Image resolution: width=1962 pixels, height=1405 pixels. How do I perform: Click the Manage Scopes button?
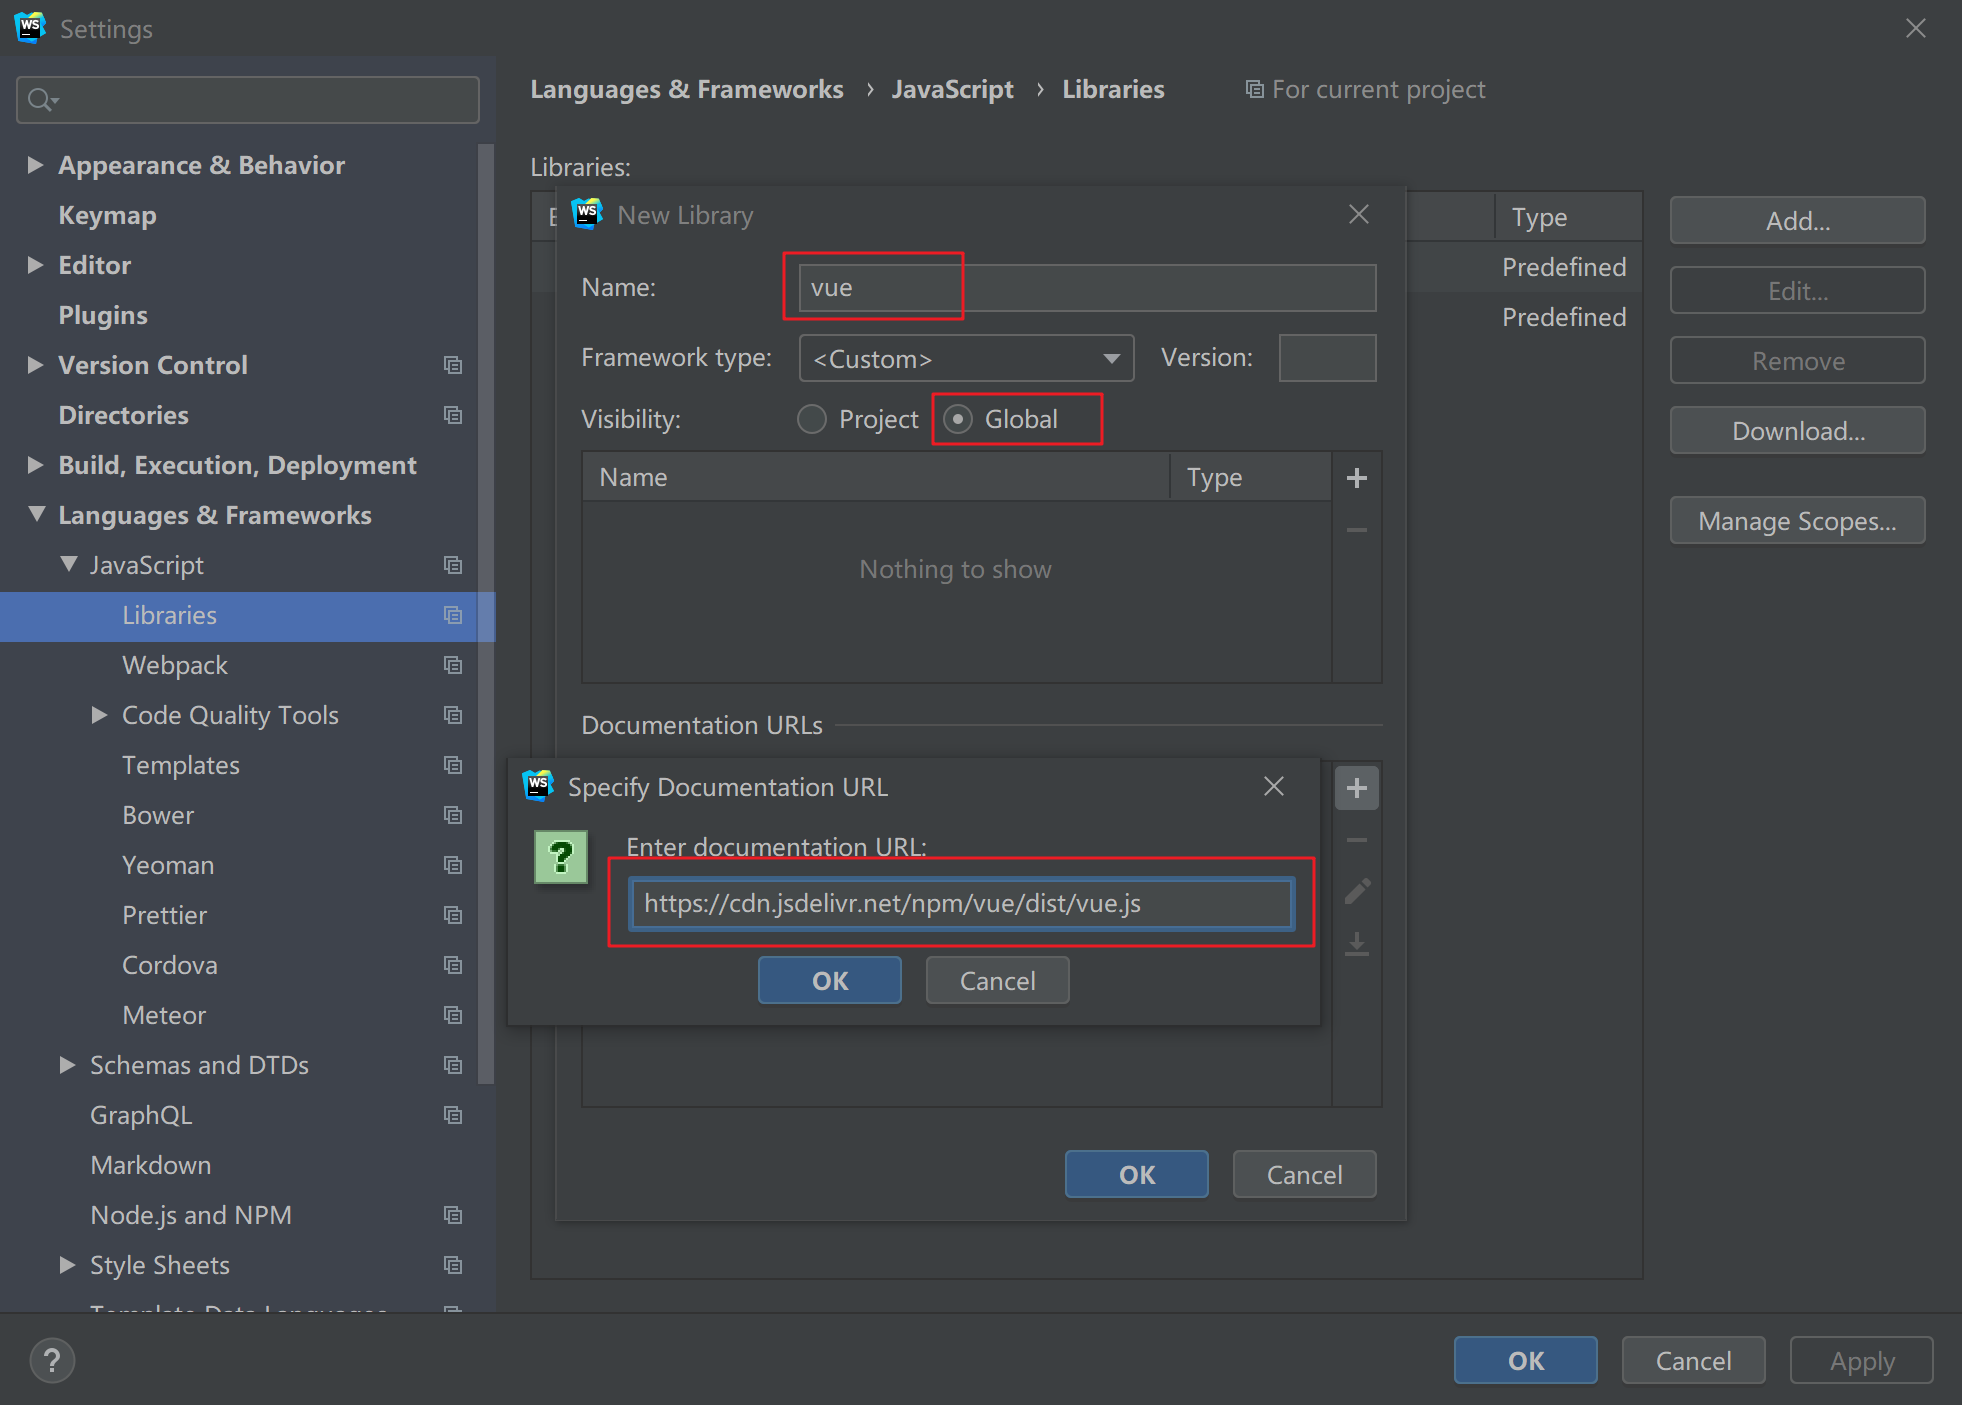pos(1796,521)
